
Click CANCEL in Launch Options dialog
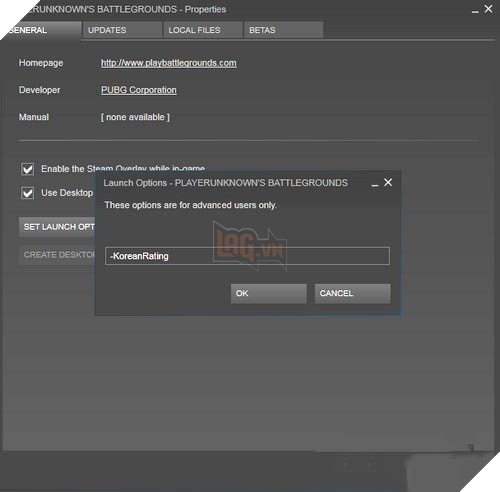(x=353, y=293)
